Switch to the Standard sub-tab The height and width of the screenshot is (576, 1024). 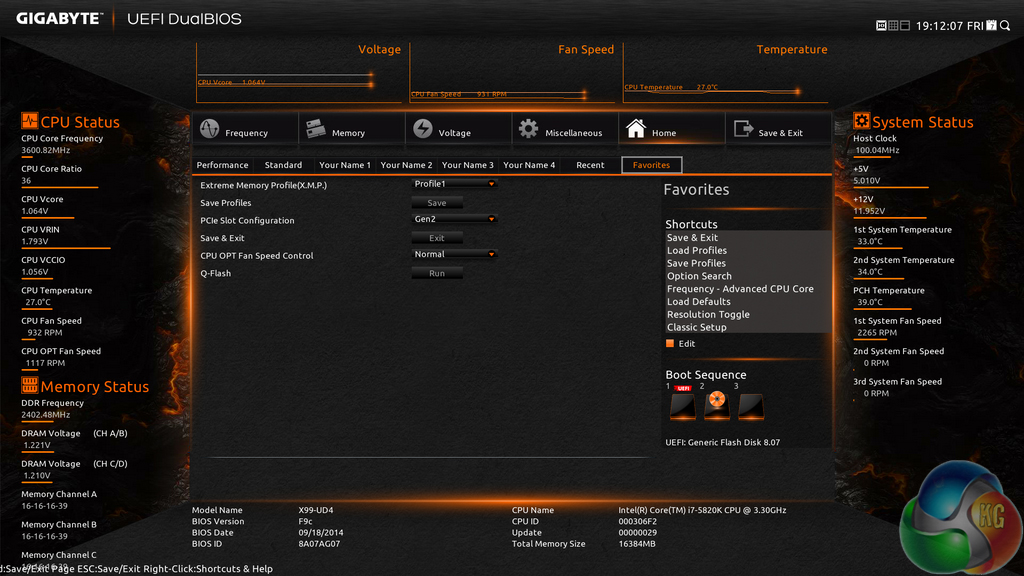click(283, 165)
